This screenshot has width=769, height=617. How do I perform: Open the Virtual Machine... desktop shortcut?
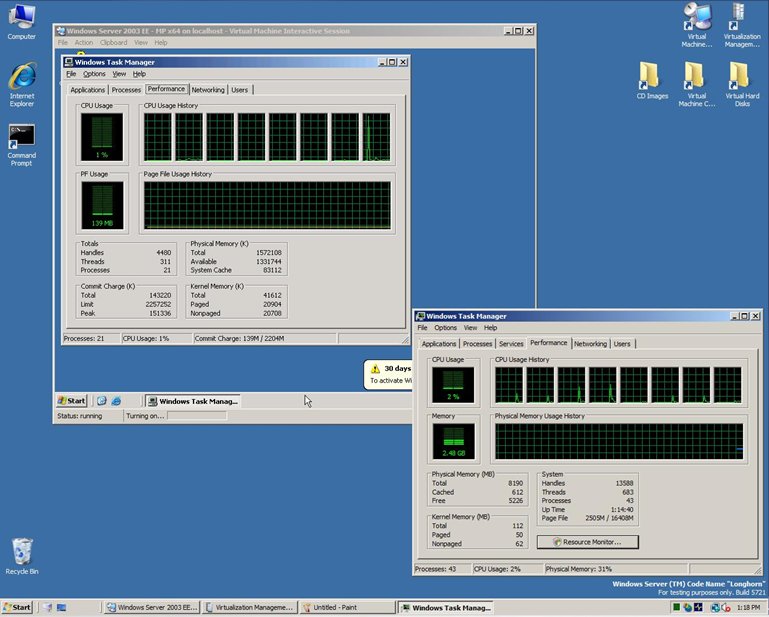coord(697,25)
